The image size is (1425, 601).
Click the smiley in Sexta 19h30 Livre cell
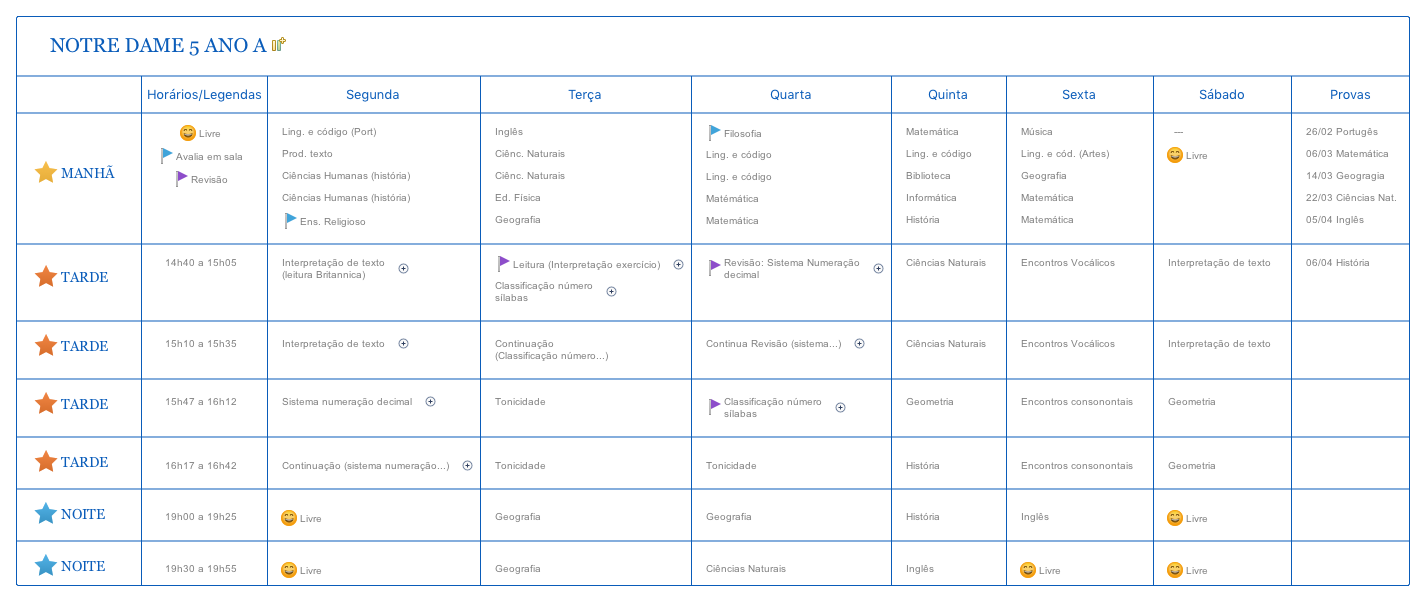pyautogui.click(x=1028, y=570)
